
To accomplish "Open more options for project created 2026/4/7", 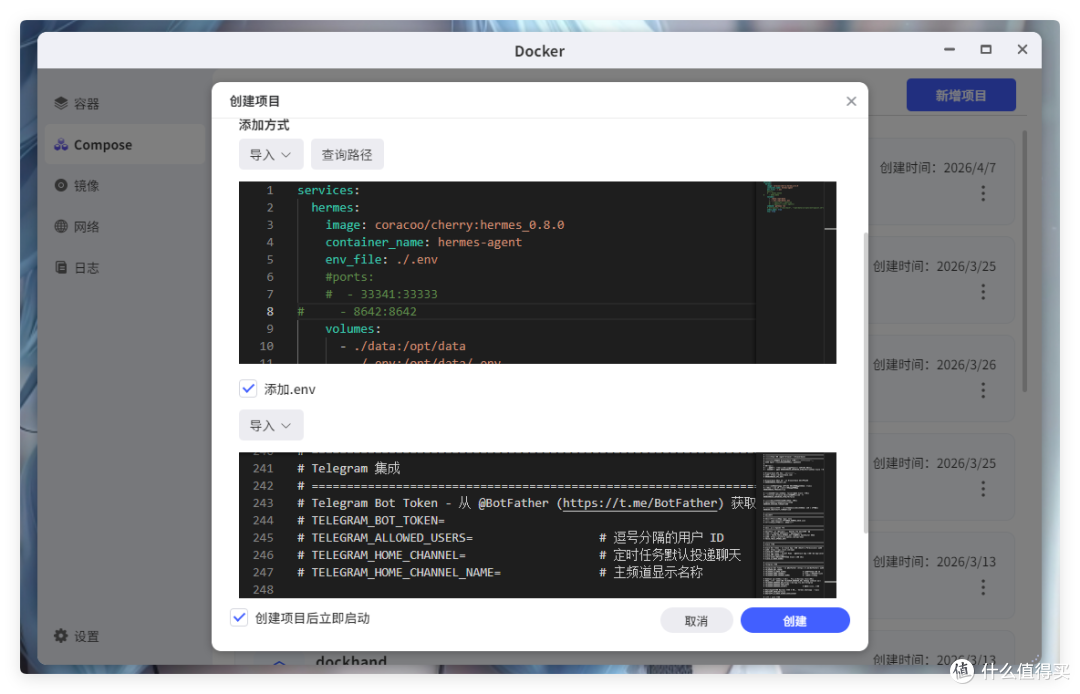I will pyautogui.click(x=983, y=193).
